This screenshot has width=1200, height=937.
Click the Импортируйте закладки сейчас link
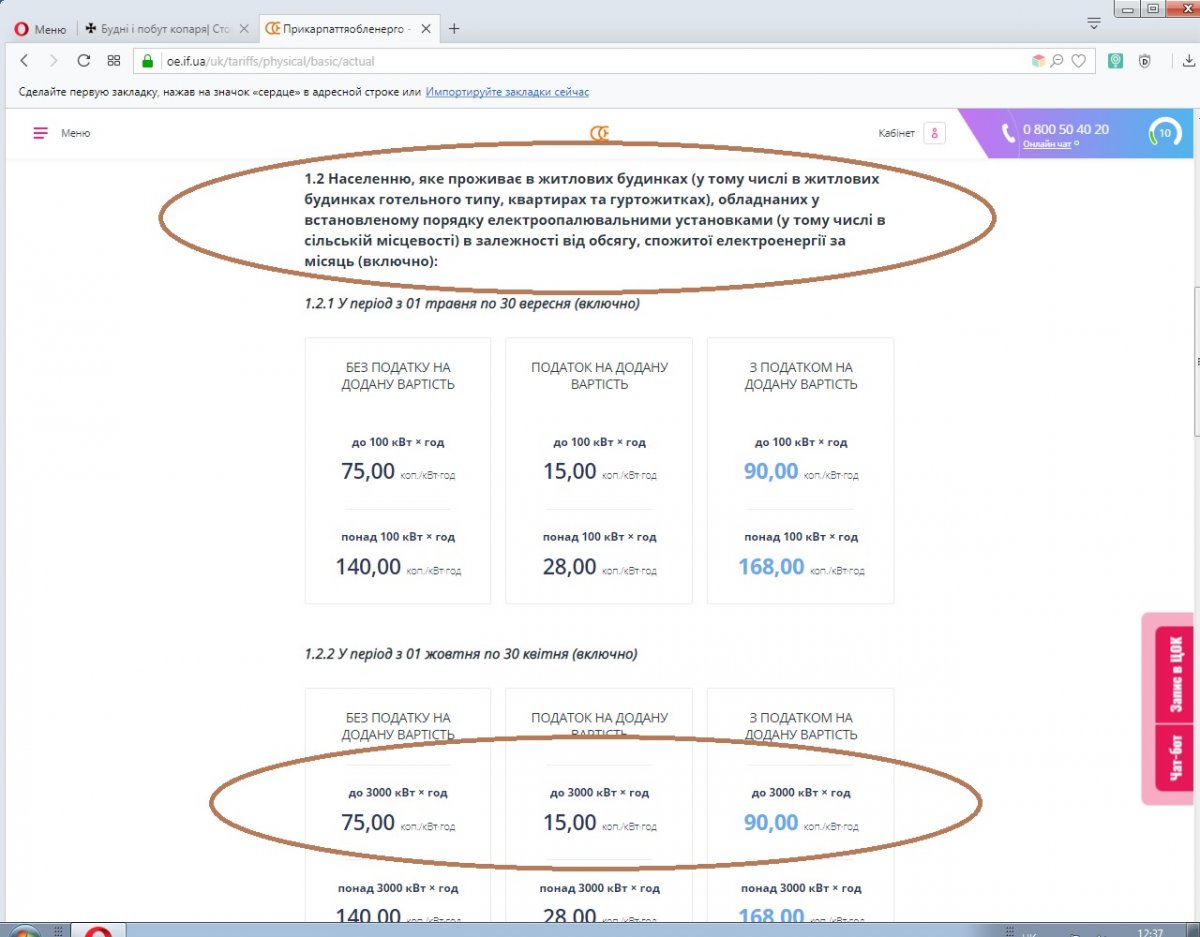point(507,92)
